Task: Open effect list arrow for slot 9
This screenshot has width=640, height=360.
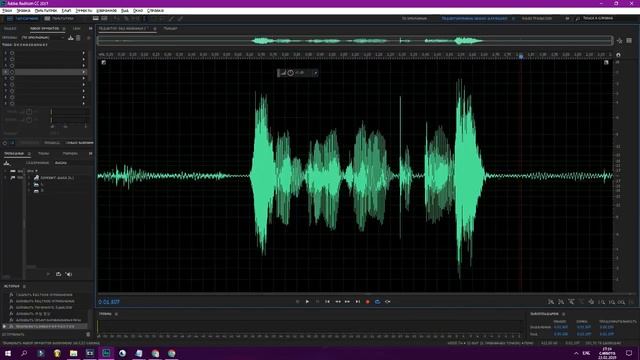Action: [84, 103]
